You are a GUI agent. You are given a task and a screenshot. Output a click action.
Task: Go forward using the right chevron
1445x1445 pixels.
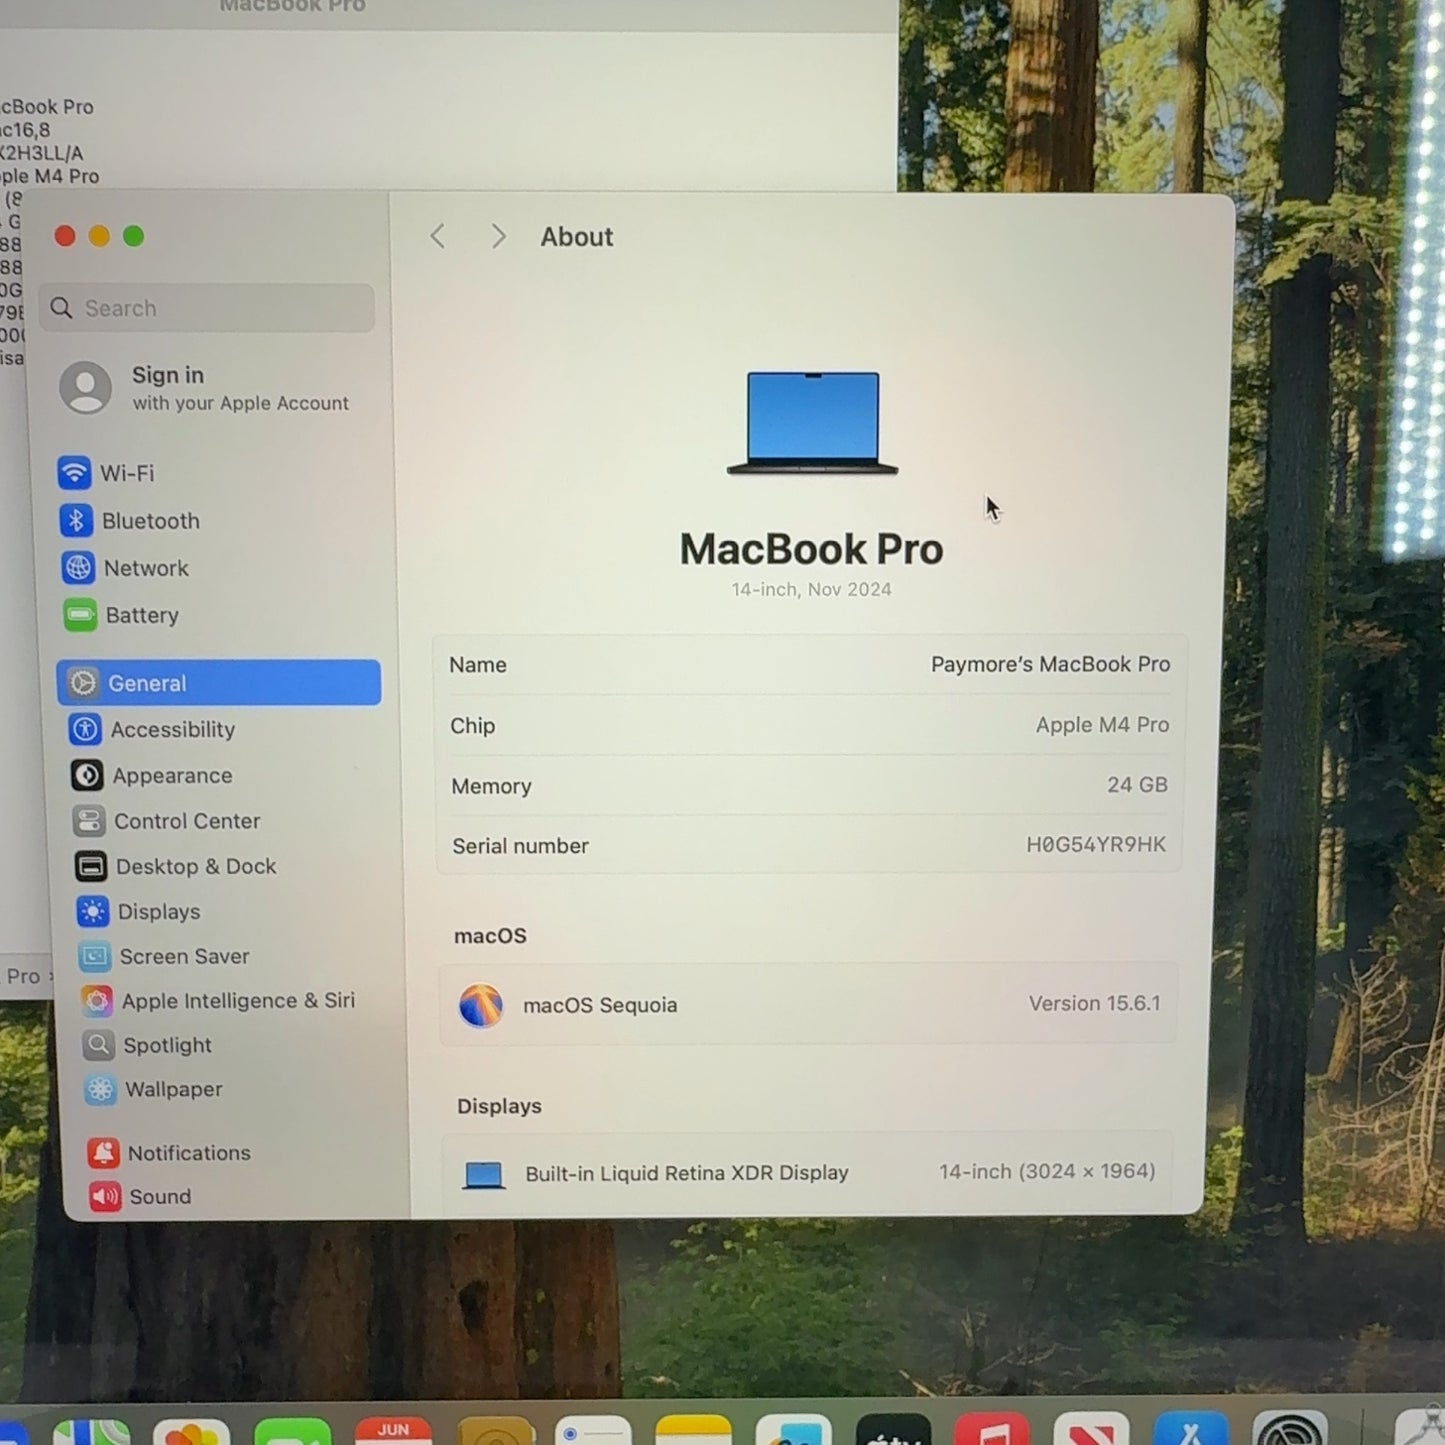[x=498, y=237]
